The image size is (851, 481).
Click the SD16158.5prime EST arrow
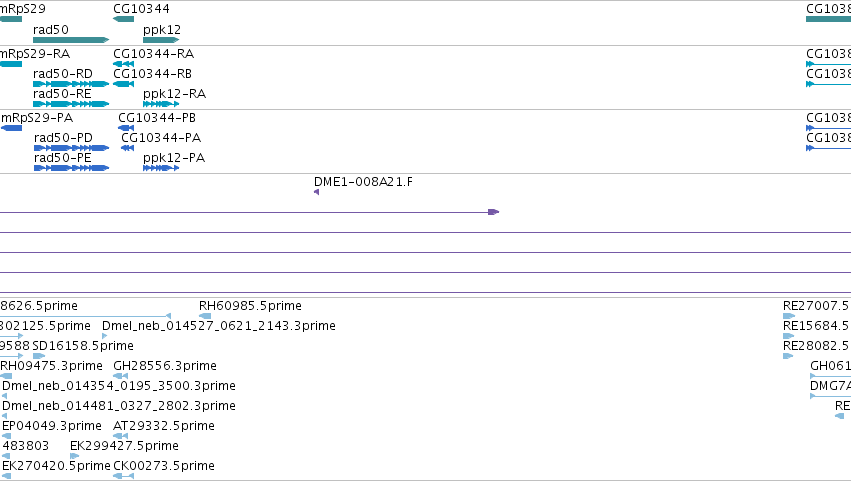click(x=39, y=356)
